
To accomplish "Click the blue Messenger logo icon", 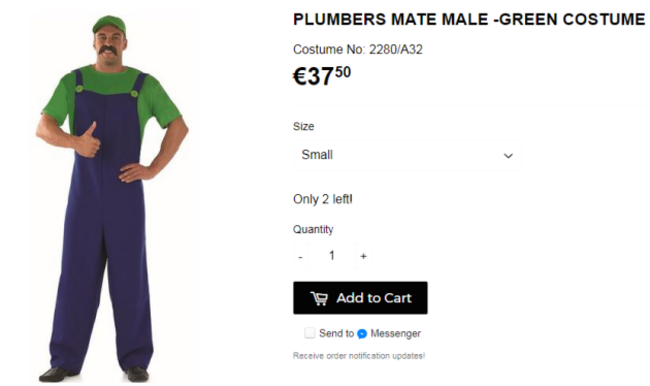I will pos(362,334).
